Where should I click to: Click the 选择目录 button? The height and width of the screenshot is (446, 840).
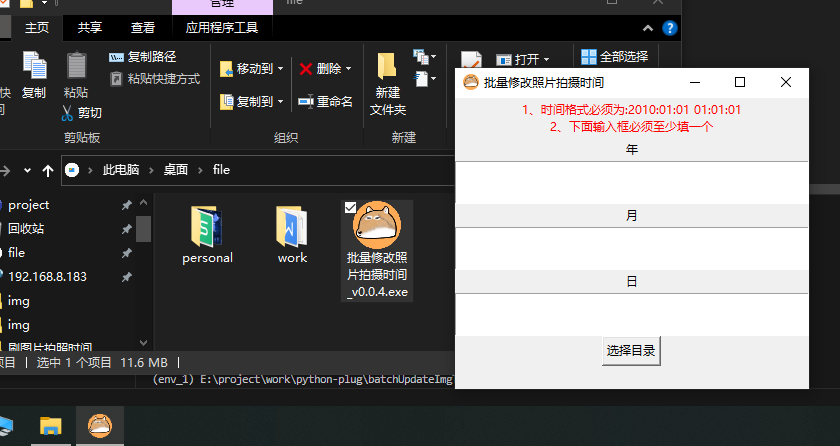click(x=631, y=351)
